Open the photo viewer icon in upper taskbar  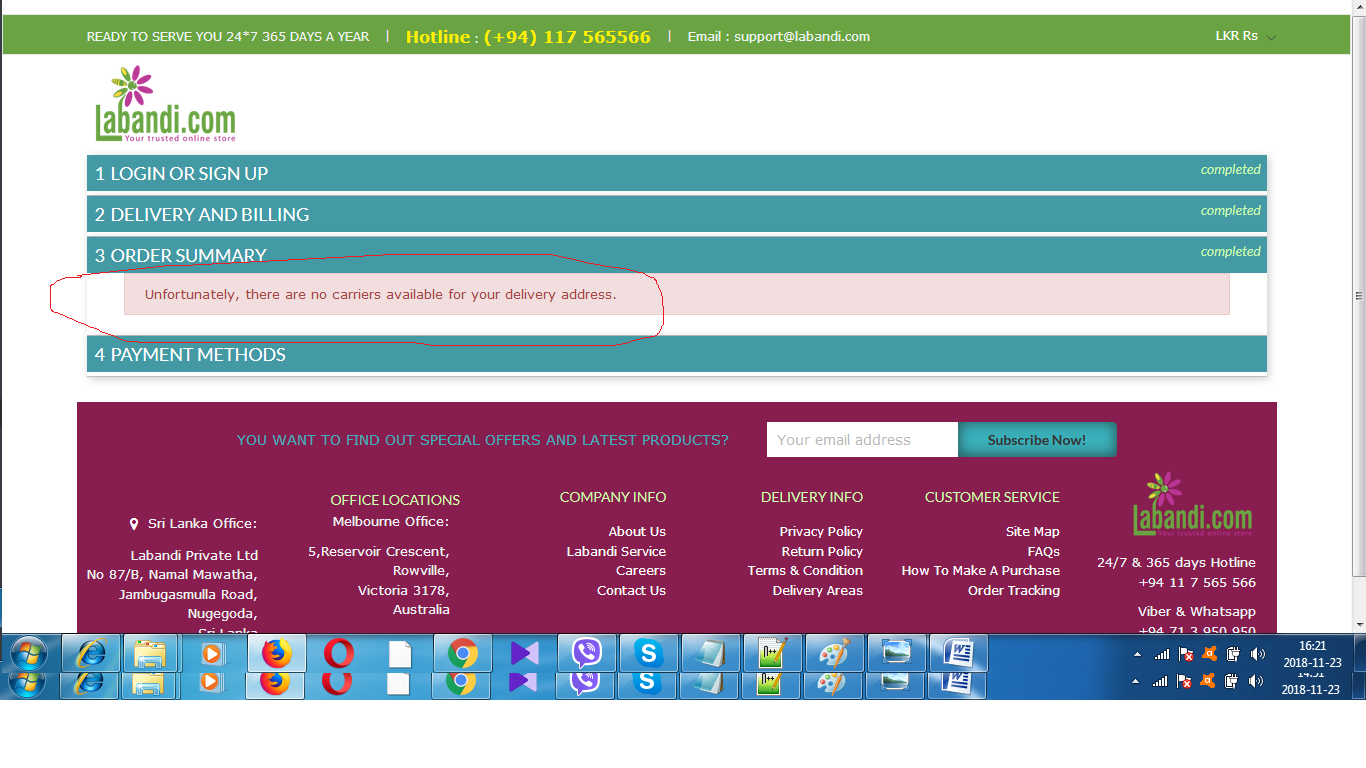pos(896,654)
